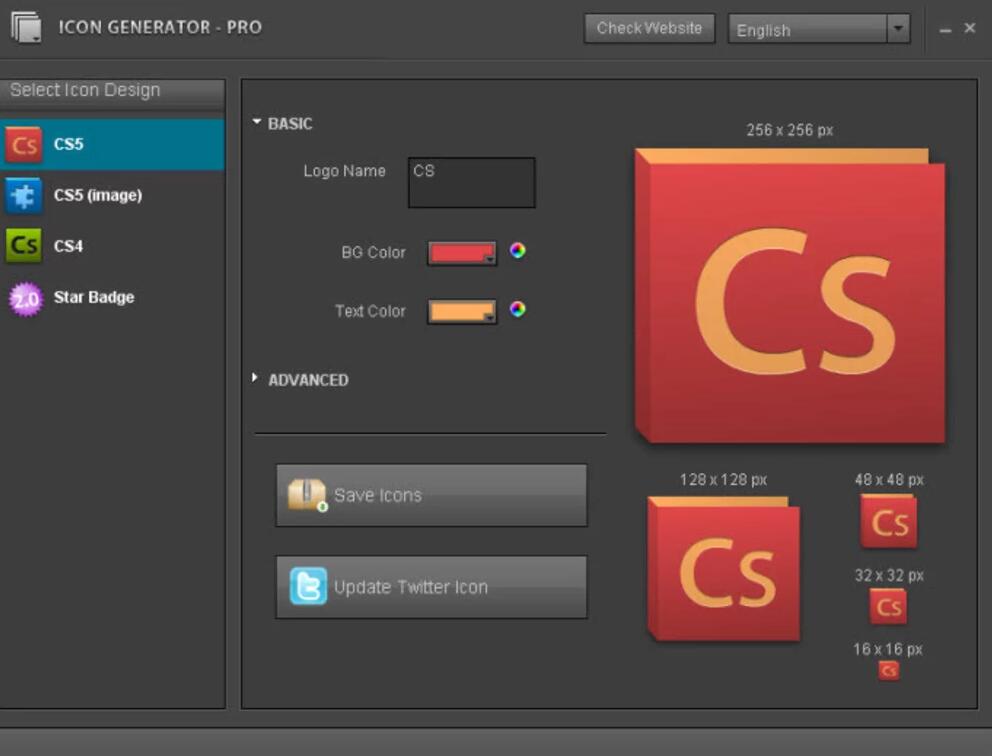Collapse the BASIC section triangle

click(x=256, y=121)
